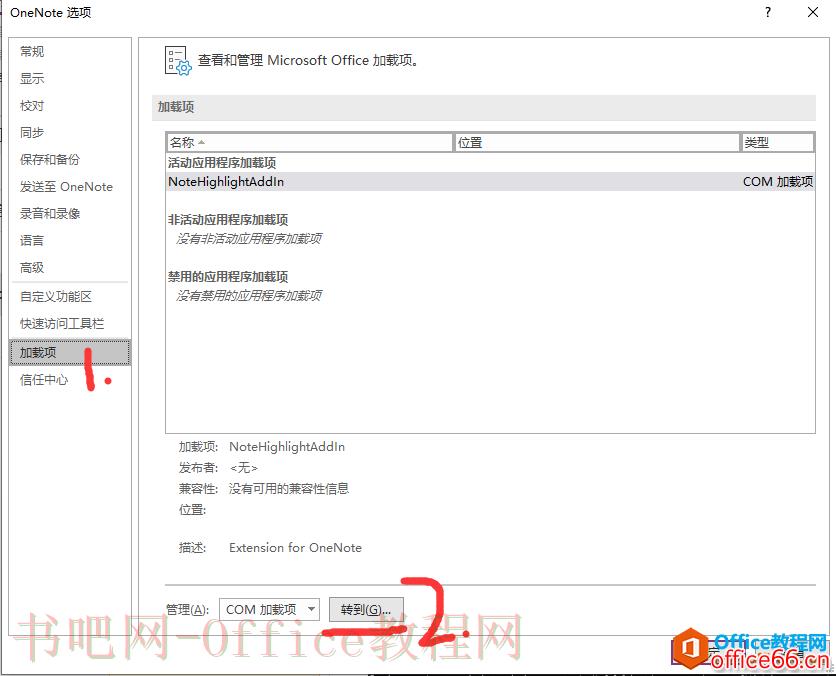Open the 管理 COM 加载项 dropdown
Viewport: 836px width, 676px height.
tap(269, 609)
